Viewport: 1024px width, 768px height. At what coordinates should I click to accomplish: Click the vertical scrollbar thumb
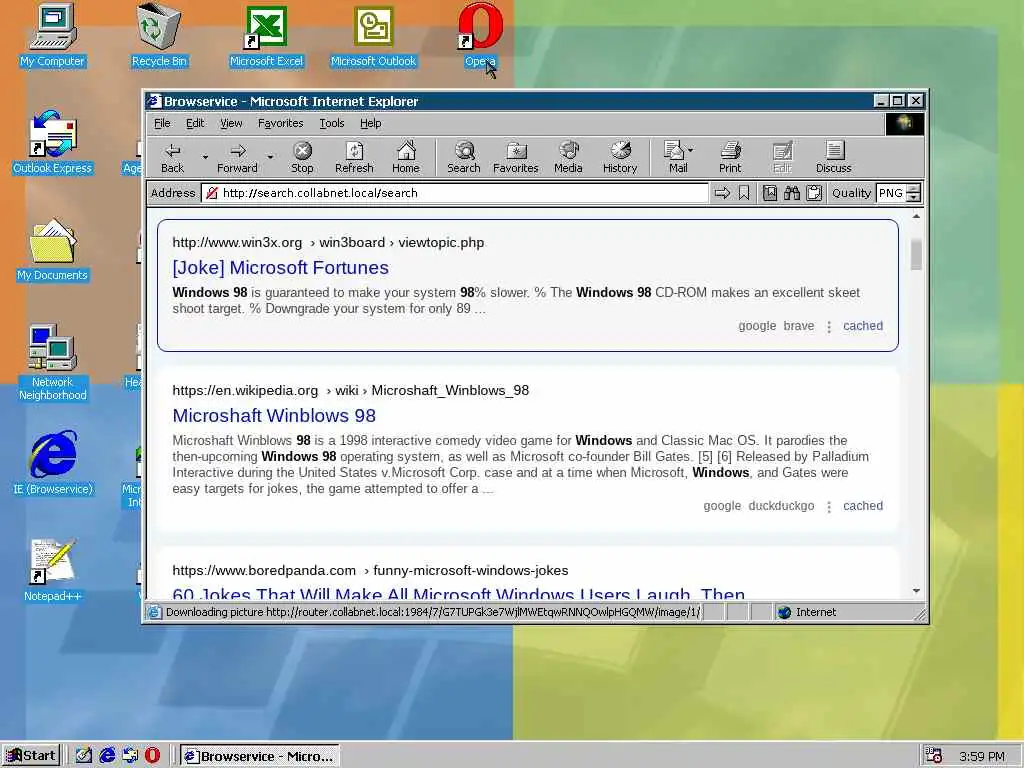(x=916, y=254)
